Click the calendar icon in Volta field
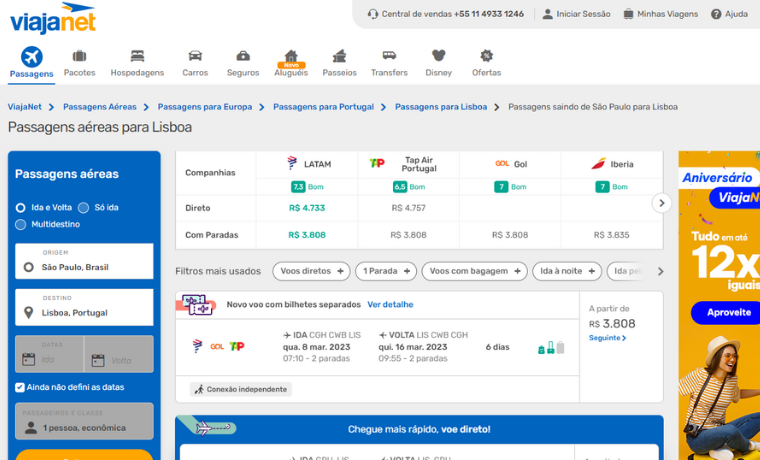 [98, 360]
